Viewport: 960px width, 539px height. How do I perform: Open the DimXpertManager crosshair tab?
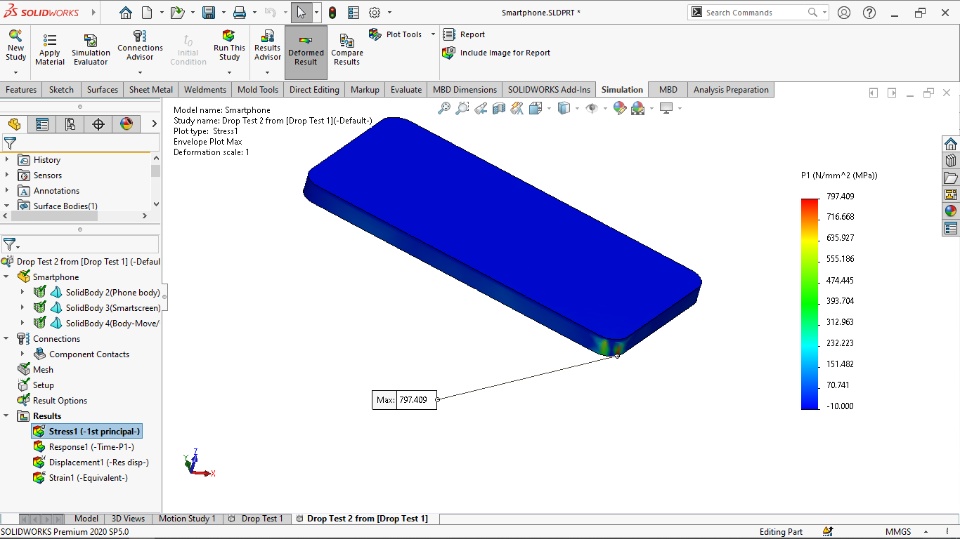point(99,124)
